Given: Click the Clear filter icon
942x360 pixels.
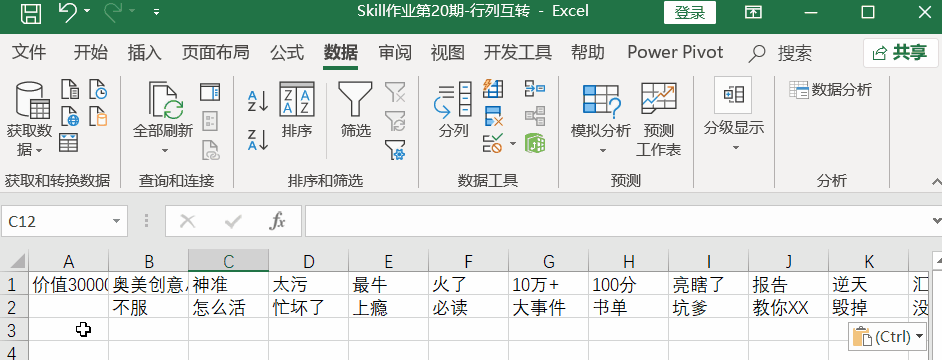Looking at the screenshot, I should pos(395,92).
